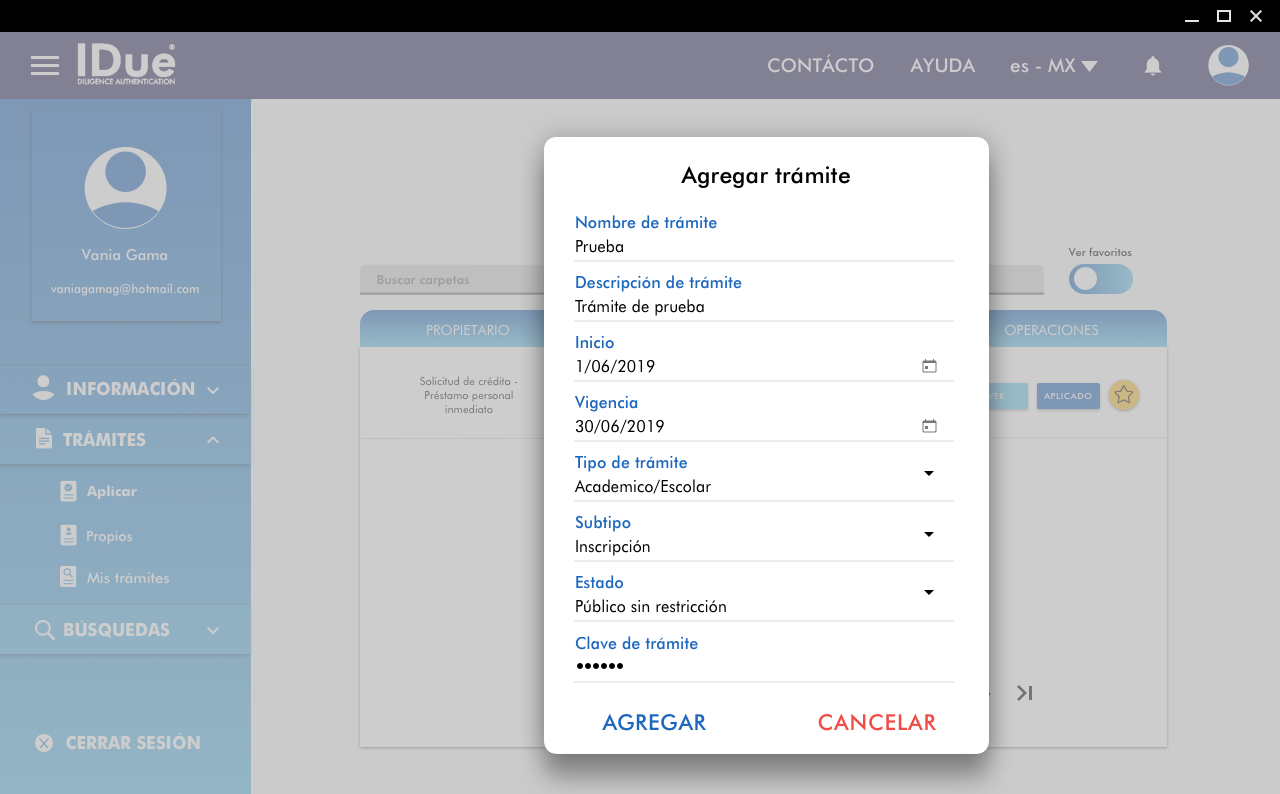
Task: Open the Estado dropdown
Action: 929,593
